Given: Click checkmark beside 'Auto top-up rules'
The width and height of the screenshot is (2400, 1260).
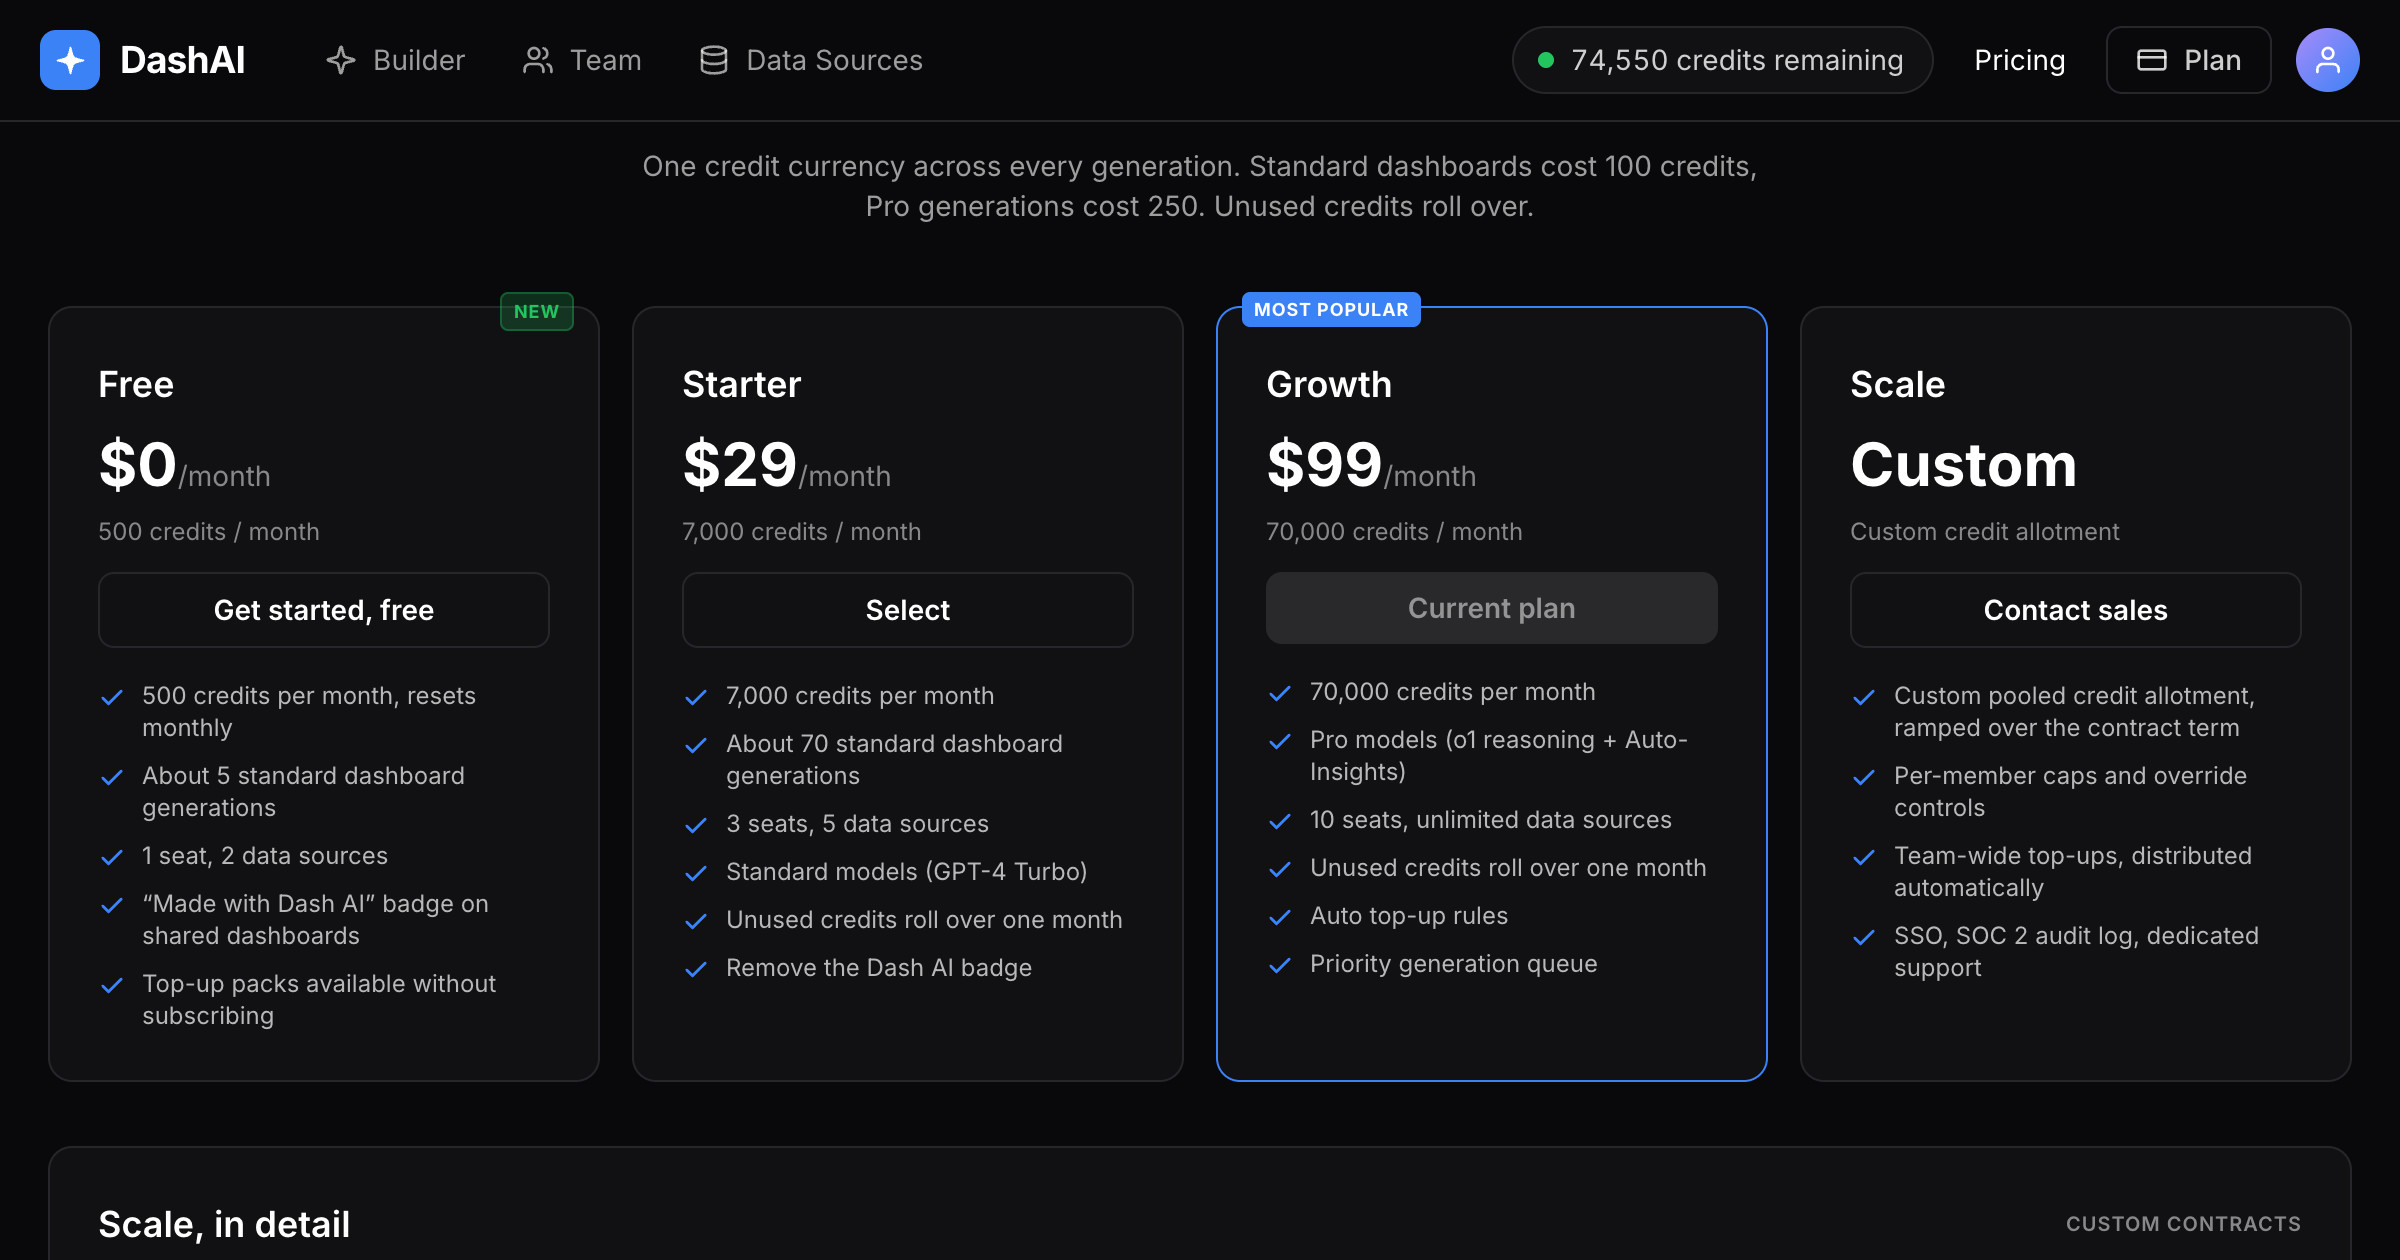Looking at the screenshot, I should [1280, 917].
